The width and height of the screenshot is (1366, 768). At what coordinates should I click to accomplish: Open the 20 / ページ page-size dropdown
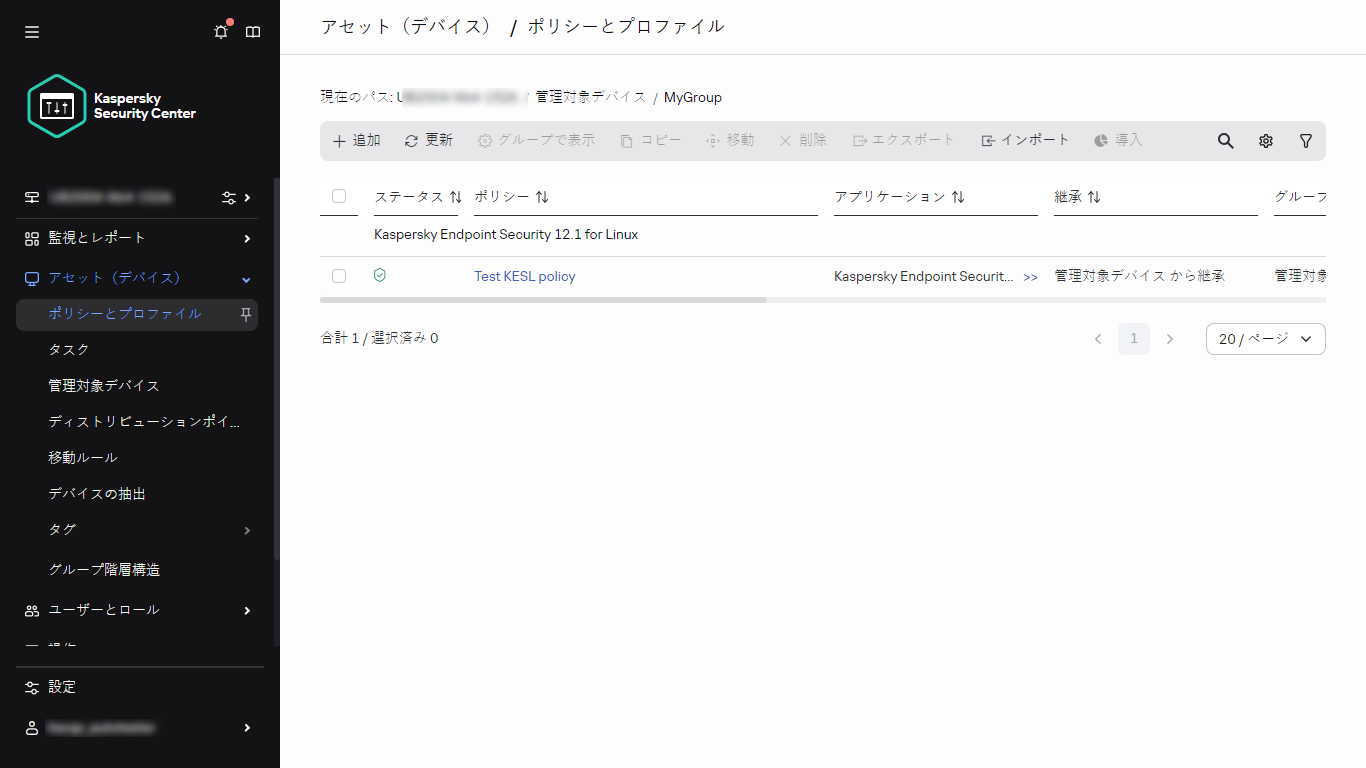tap(1265, 339)
